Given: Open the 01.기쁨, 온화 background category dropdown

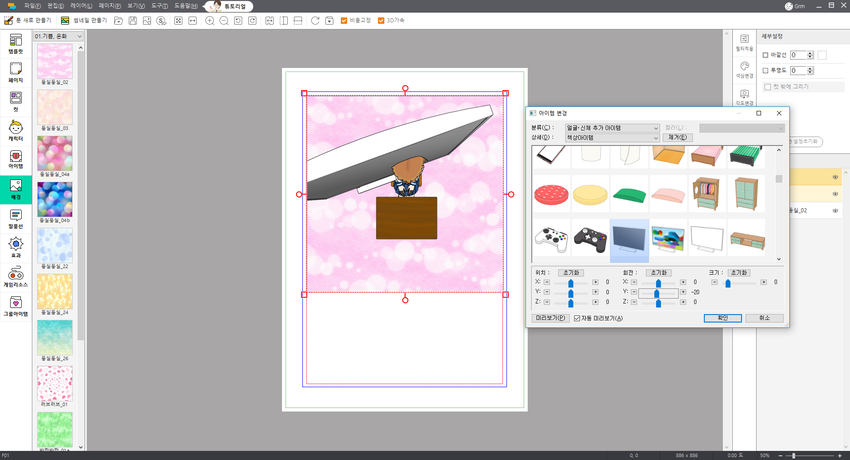Looking at the screenshot, I should [x=59, y=36].
